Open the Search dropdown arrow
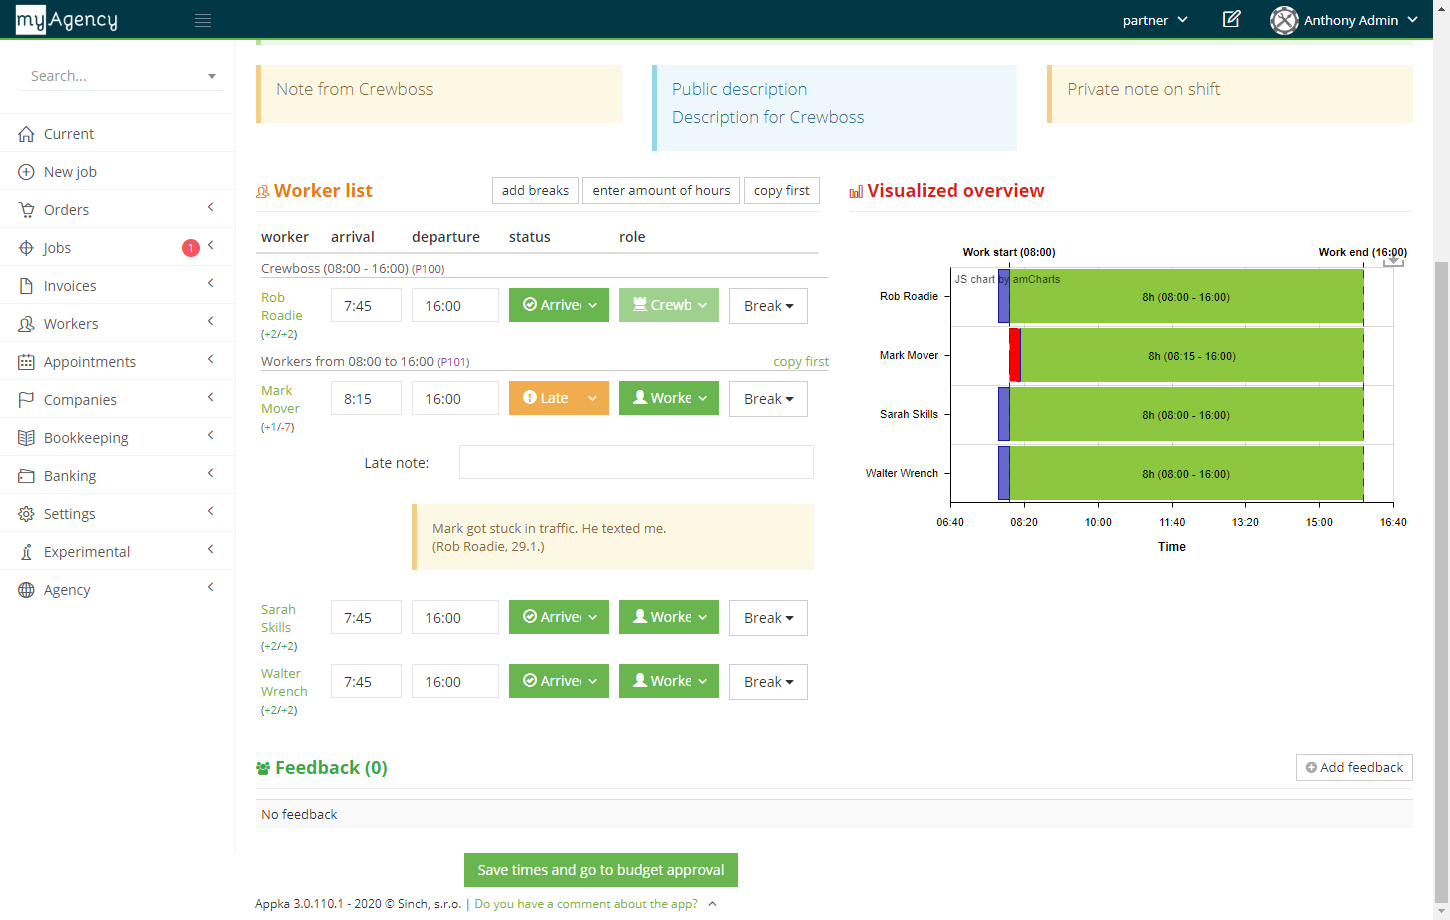The height and width of the screenshot is (920, 1450). [x=212, y=76]
